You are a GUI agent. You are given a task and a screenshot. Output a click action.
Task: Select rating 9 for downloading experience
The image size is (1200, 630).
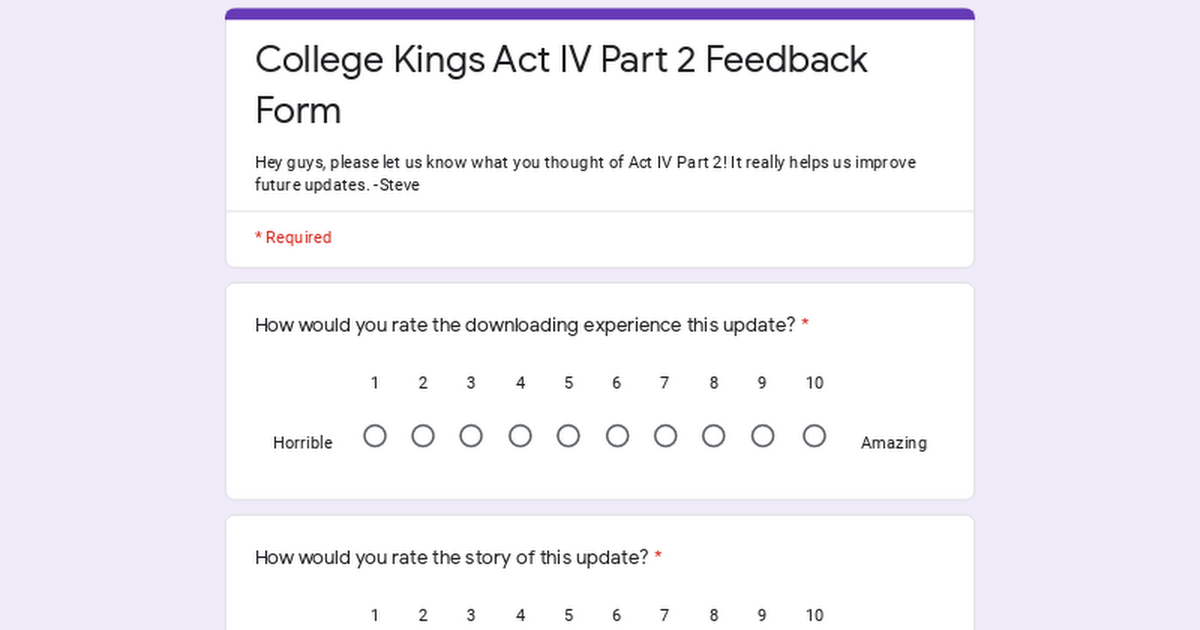tap(762, 436)
